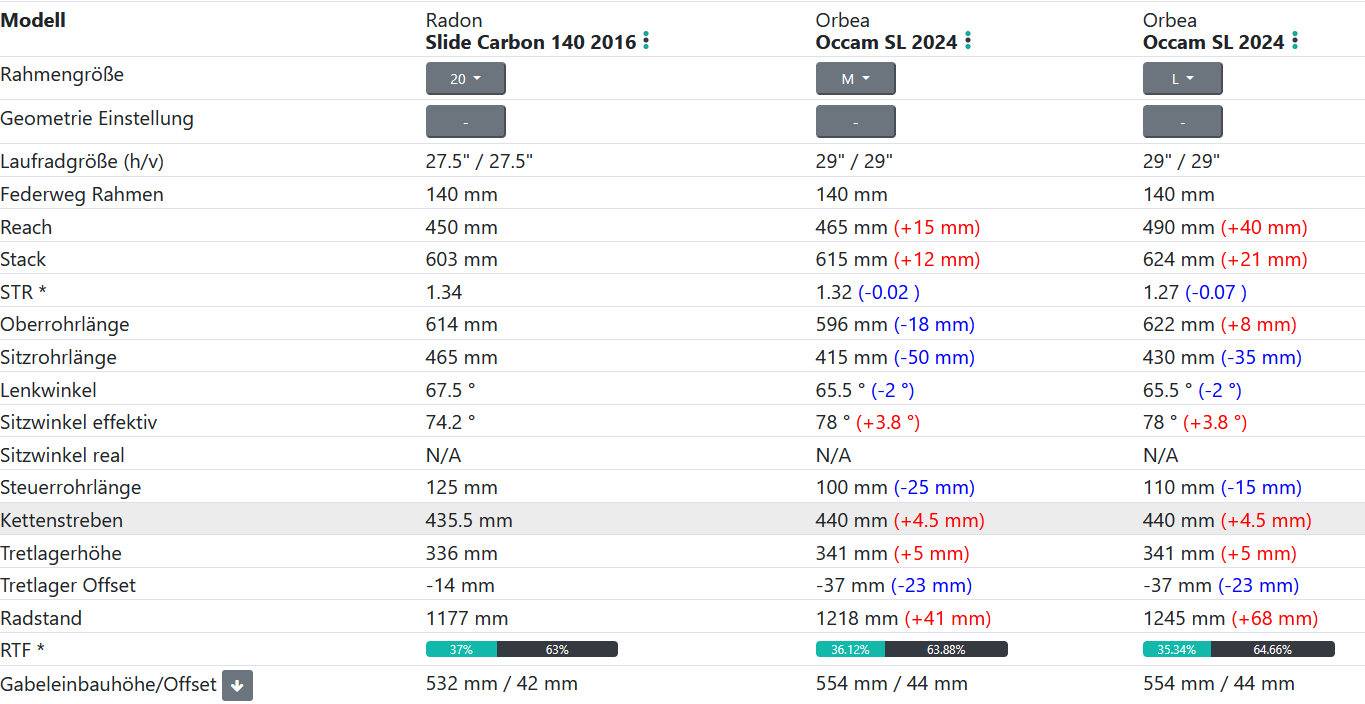
Task: Open frame size dropdown showing L
Action: tap(1182, 79)
